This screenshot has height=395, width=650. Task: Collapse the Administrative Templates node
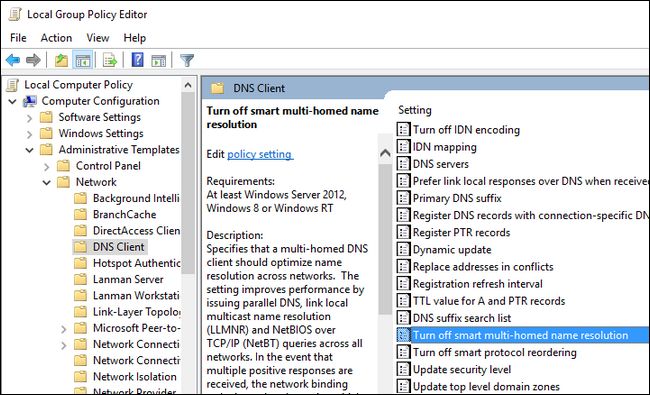coord(29,150)
